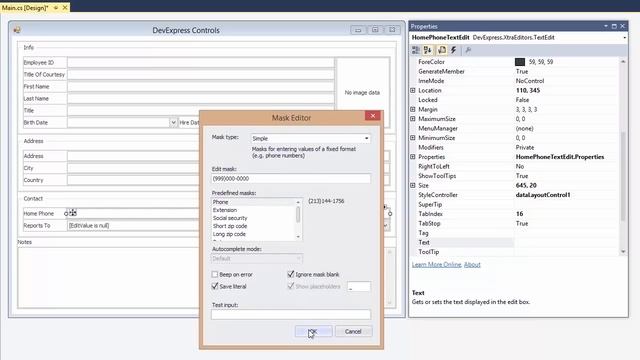This screenshot has width=640, height=360.
Task: Click move handle icon on Home Phone field
Action: (73, 213)
